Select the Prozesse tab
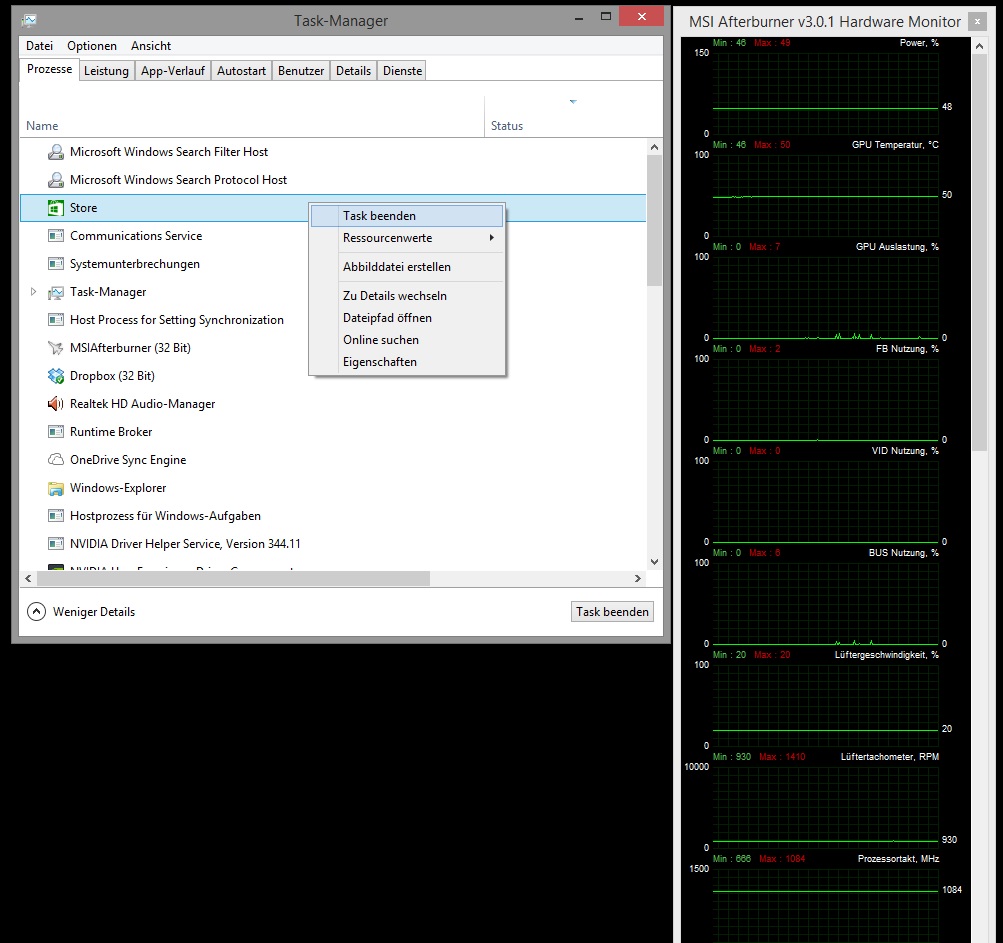This screenshot has width=1003, height=943. coord(49,69)
